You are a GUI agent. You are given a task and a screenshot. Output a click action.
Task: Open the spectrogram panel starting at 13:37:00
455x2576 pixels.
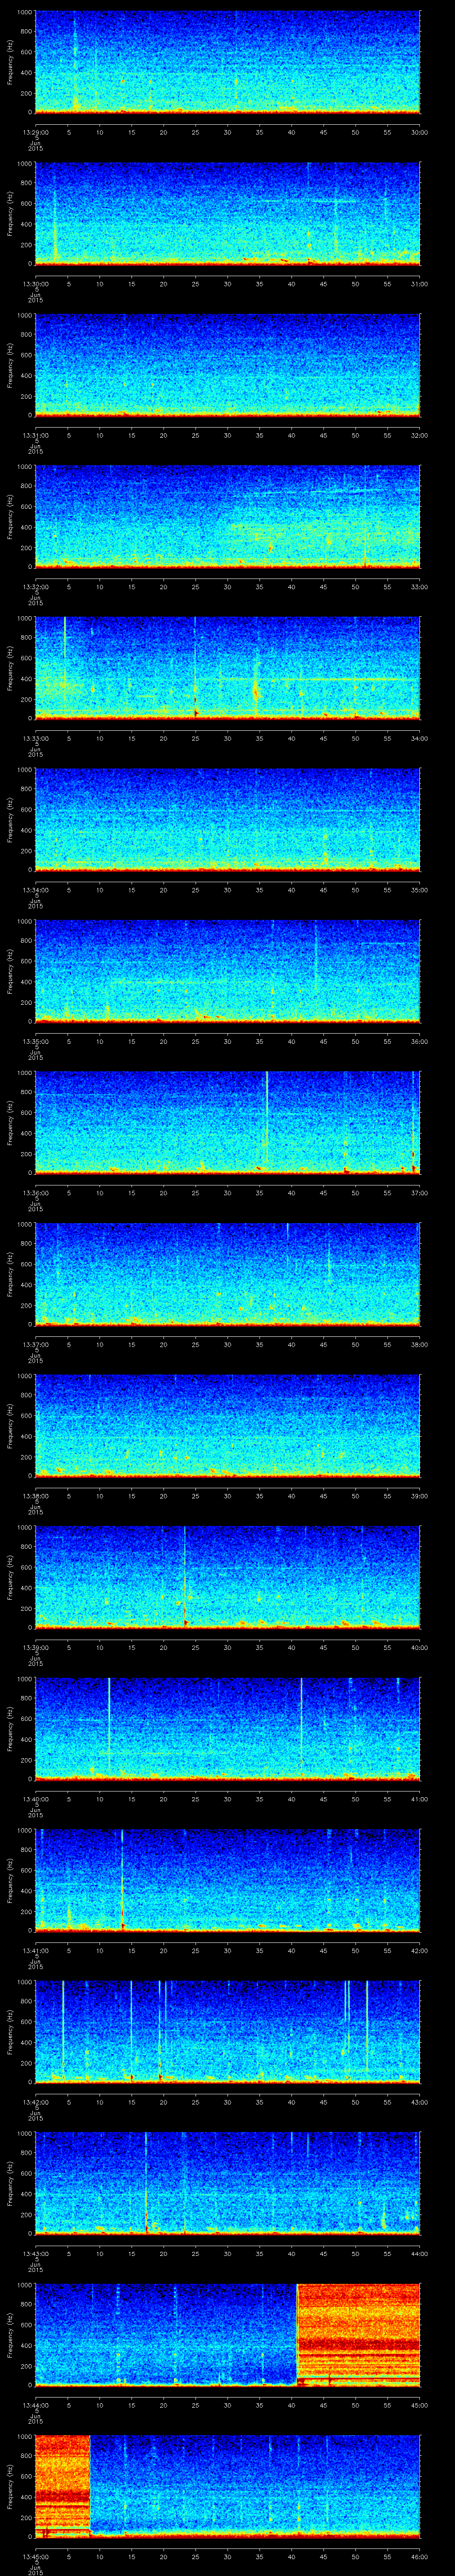click(x=227, y=1273)
